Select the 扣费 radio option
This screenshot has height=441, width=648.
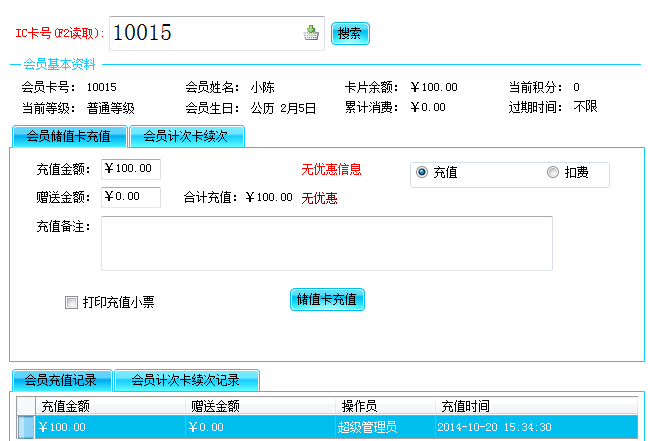coord(553,172)
